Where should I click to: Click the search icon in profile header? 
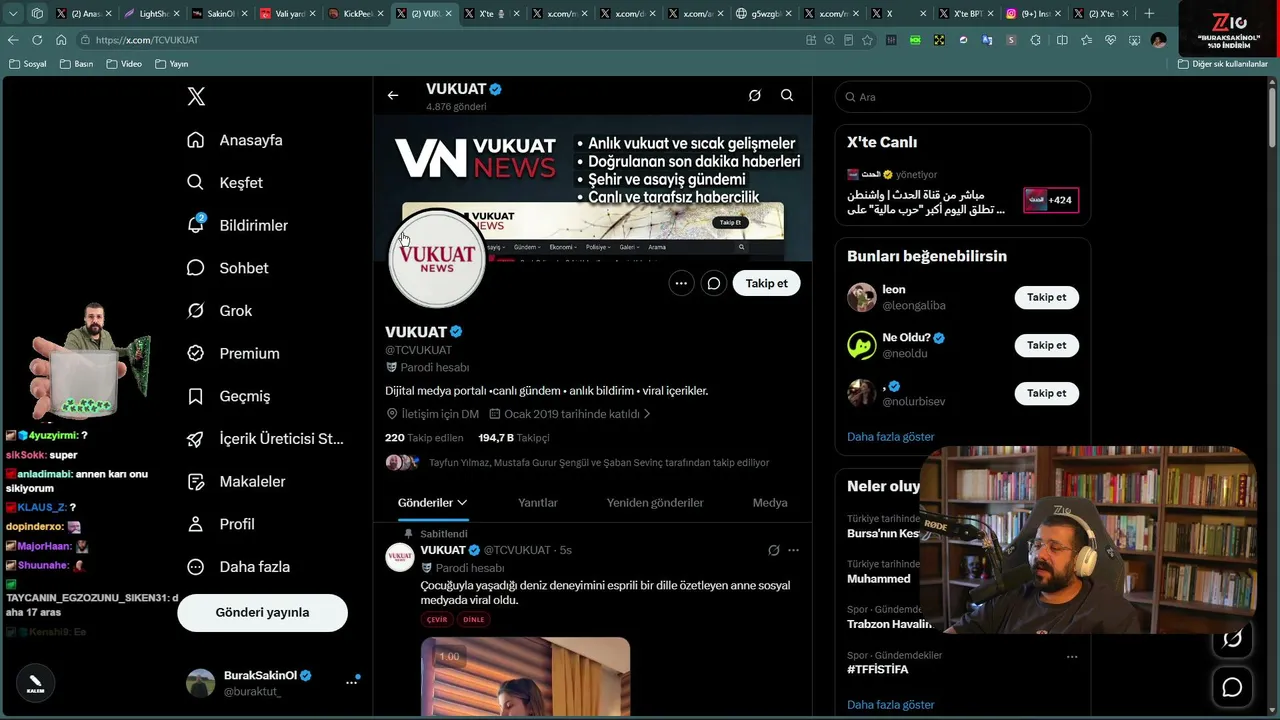[787, 96]
